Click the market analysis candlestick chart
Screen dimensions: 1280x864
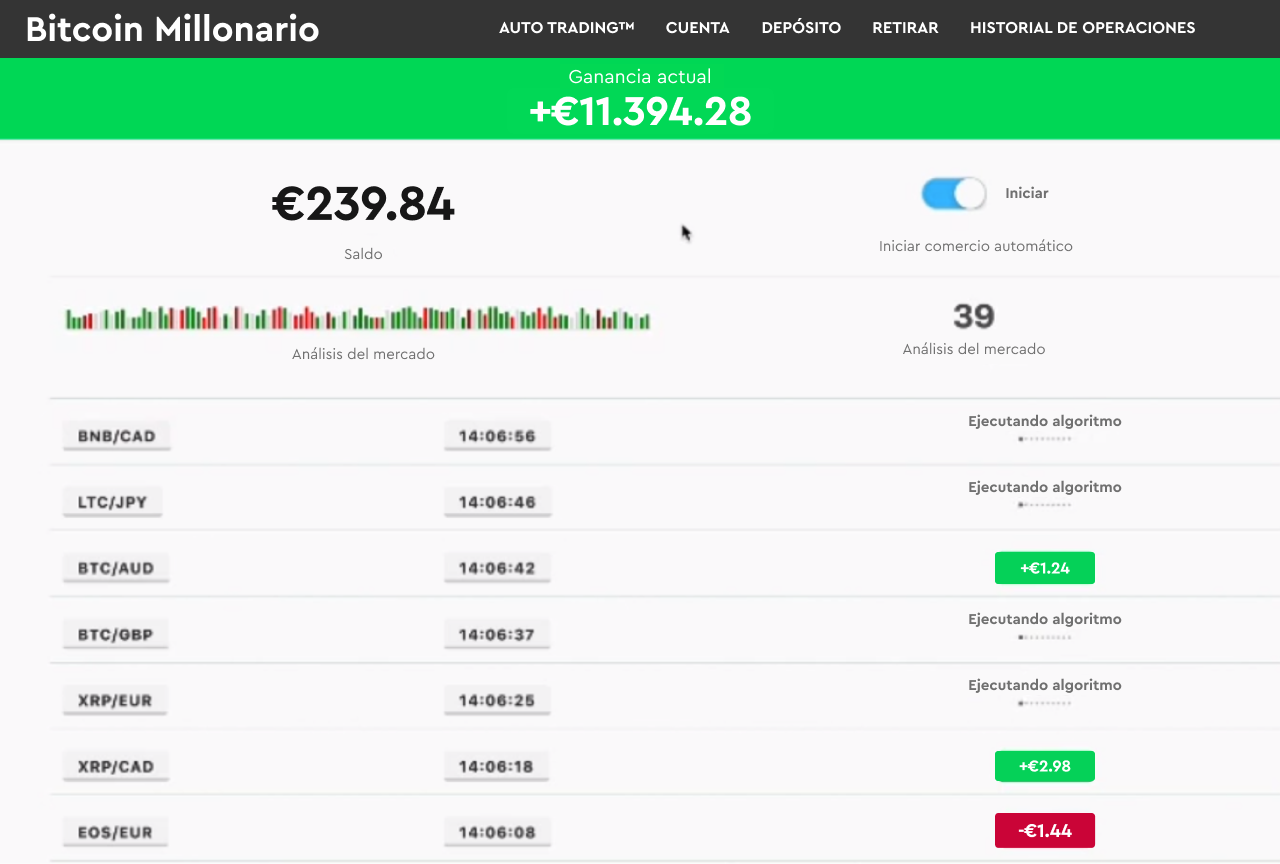coord(358,318)
